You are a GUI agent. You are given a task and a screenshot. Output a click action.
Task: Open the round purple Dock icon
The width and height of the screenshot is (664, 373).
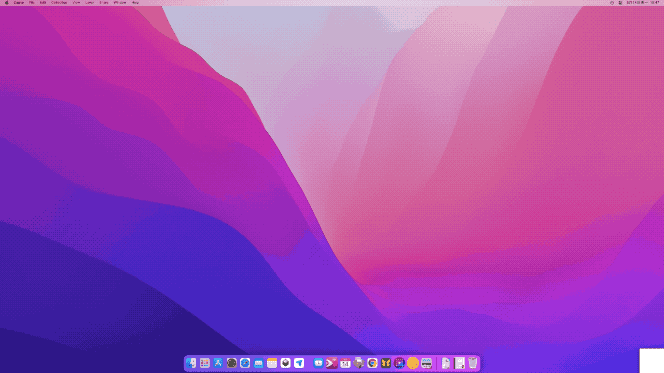pyautogui.click(x=399, y=363)
